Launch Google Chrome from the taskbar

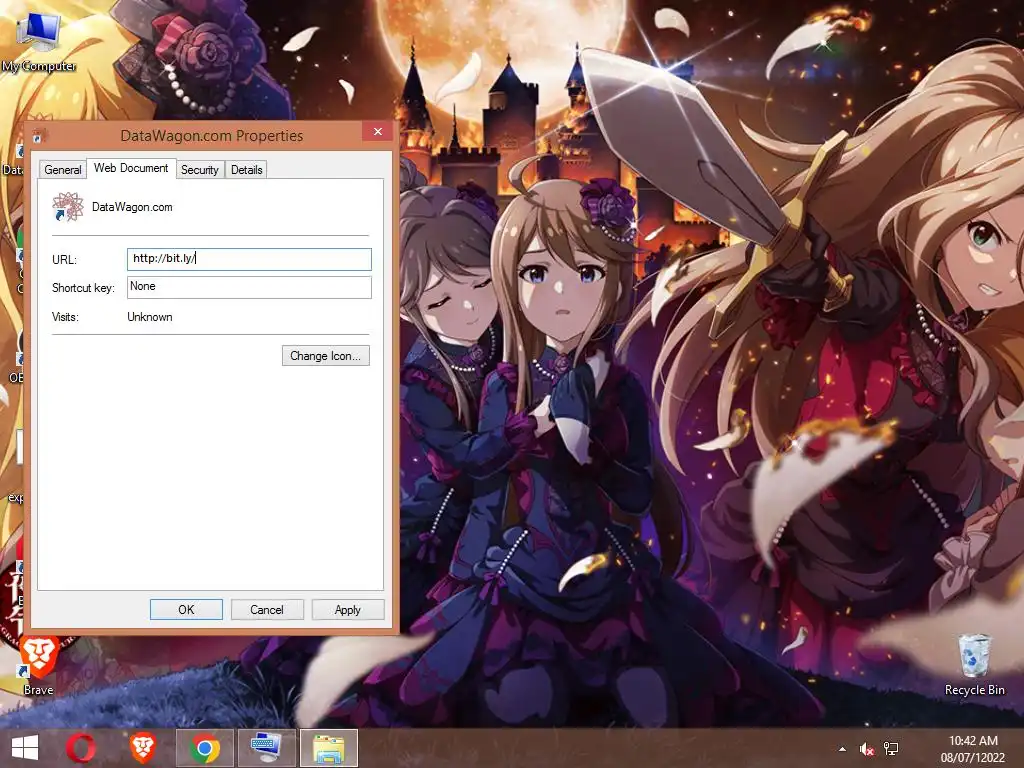(204, 748)
